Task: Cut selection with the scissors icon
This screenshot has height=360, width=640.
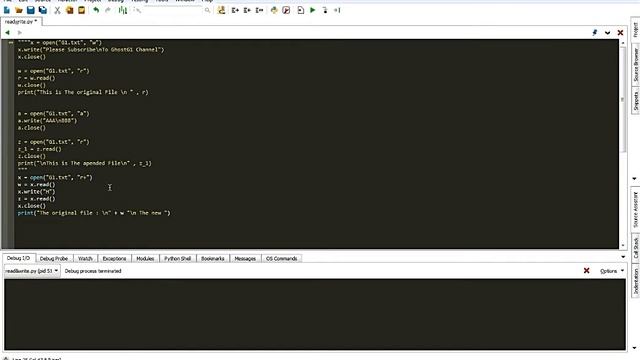Action: coord(57,10)
